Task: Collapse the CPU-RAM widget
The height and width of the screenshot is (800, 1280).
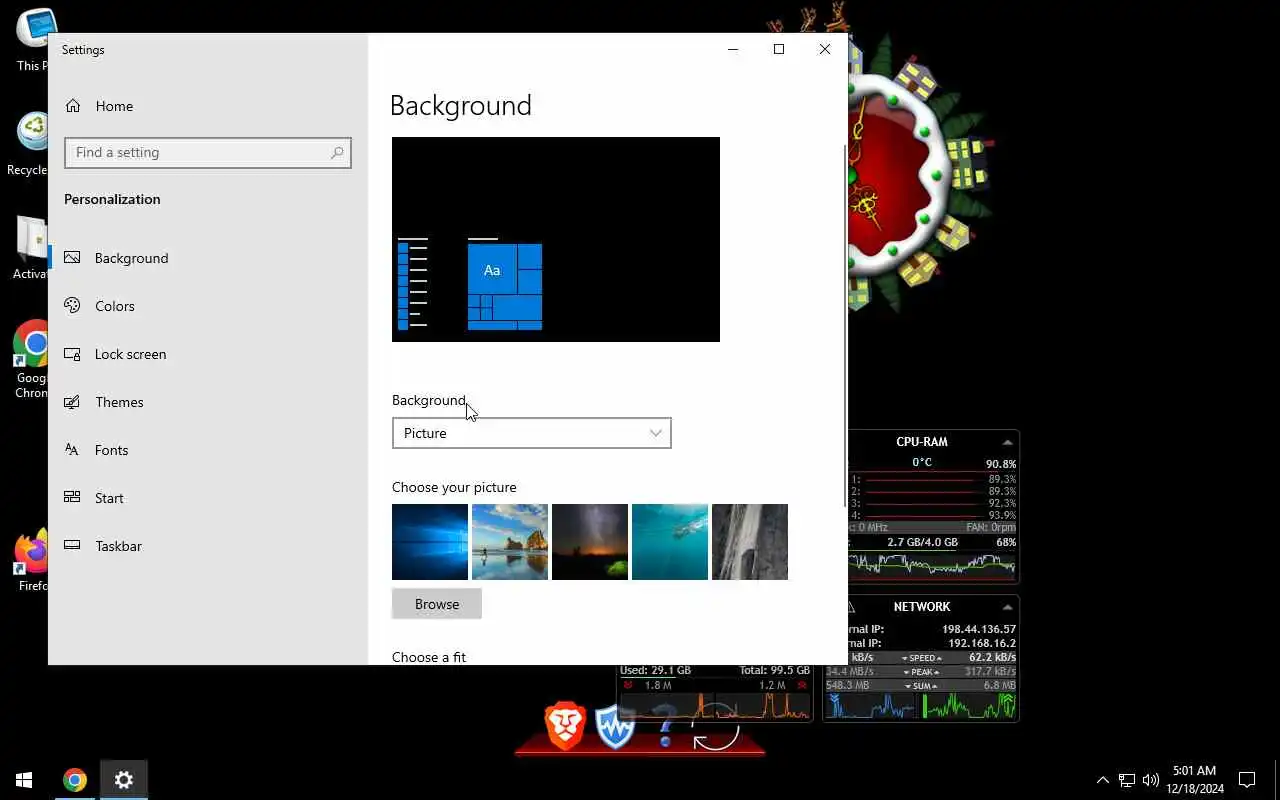Action: tap(1007, 442)
